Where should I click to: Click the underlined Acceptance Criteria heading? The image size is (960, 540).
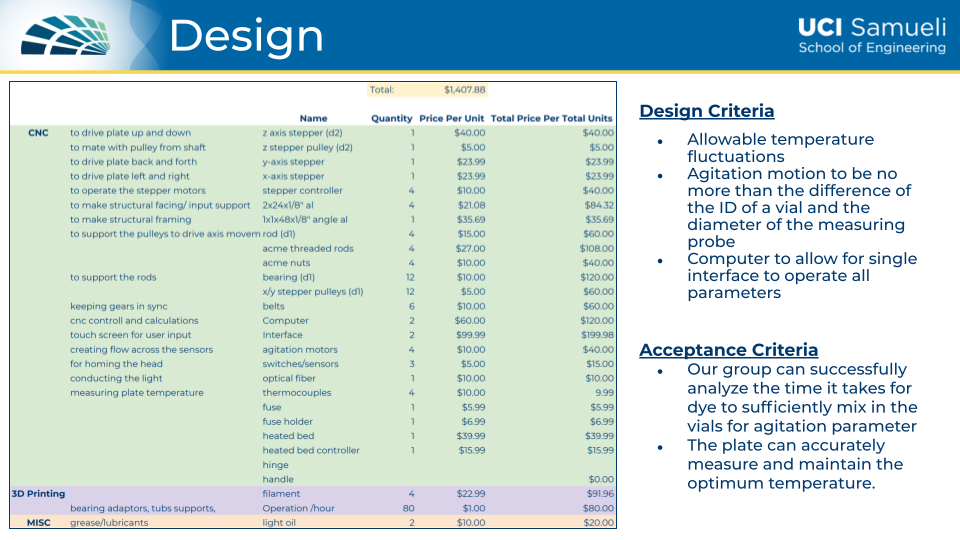click(x=728, y=350)
